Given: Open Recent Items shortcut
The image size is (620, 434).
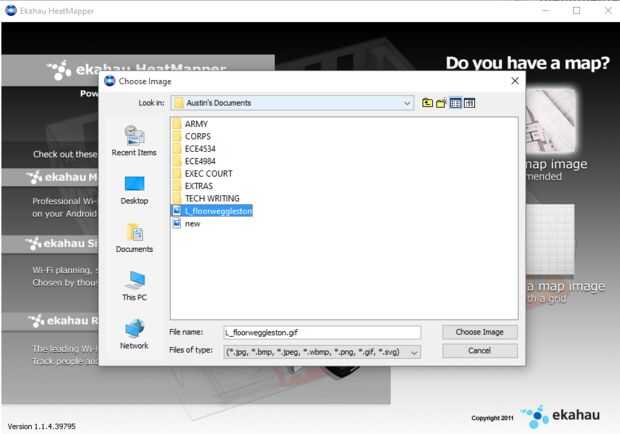Looking at the screenshot, I should (134, 140).
